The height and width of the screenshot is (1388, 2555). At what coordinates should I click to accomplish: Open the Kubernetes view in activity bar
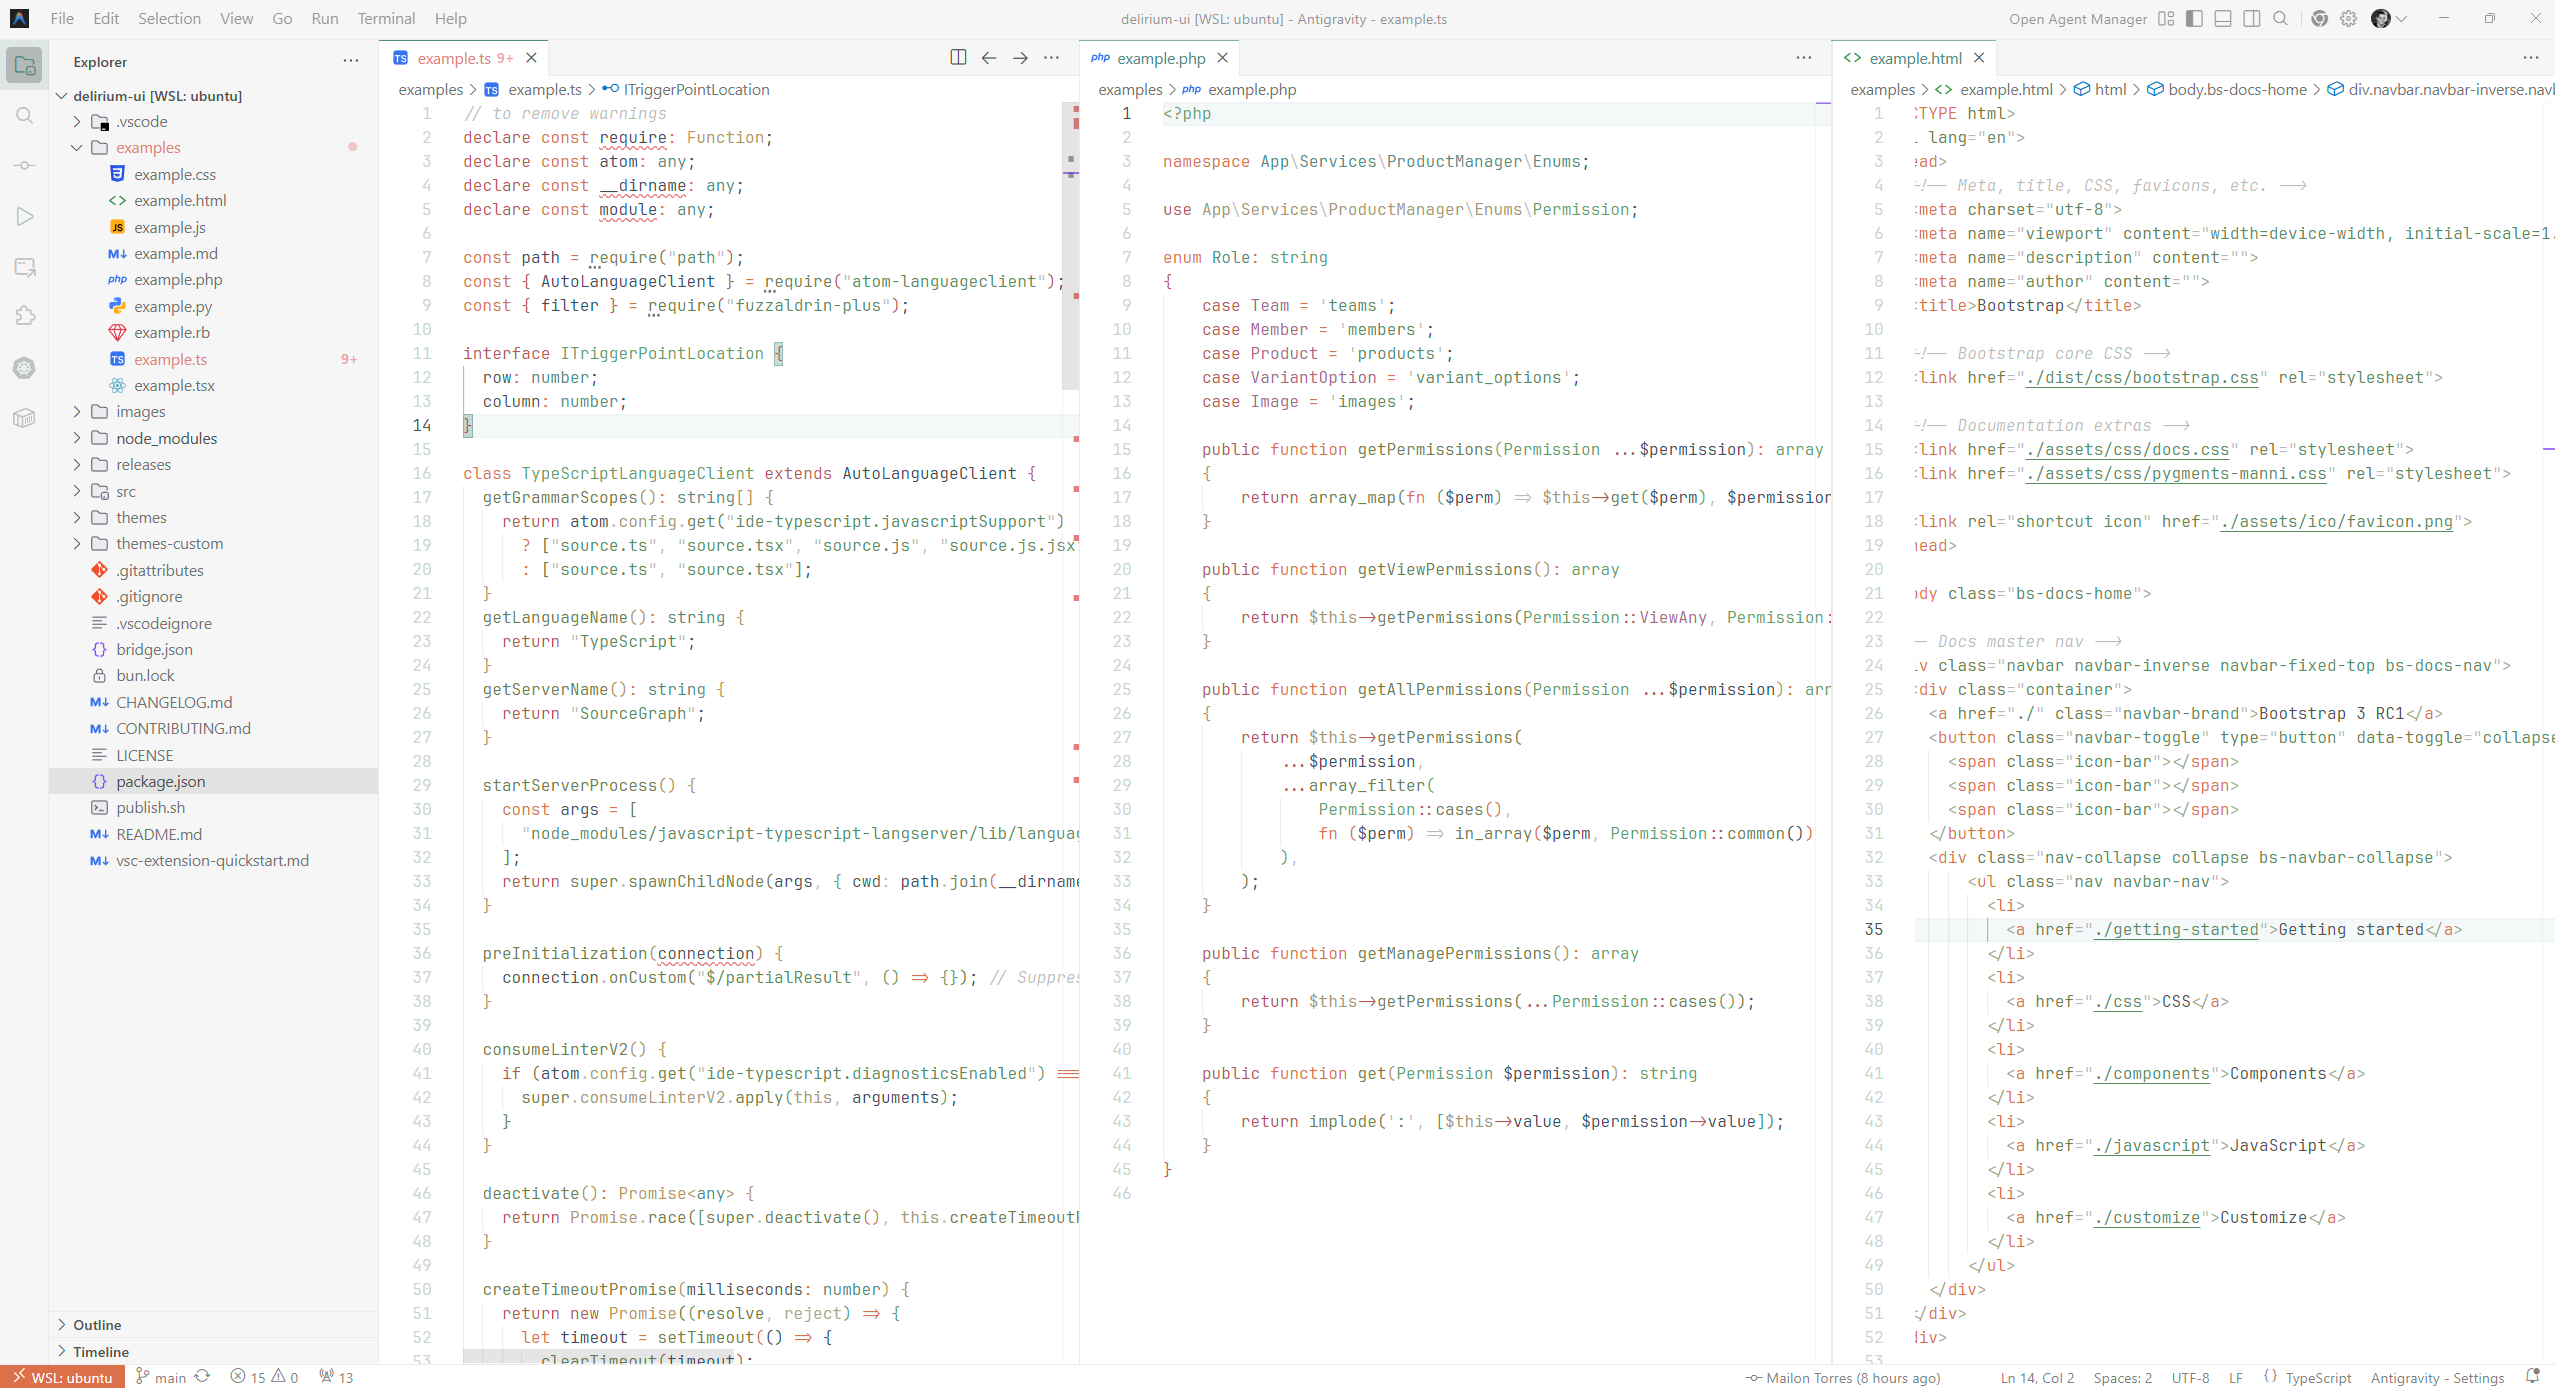click(24, 368)
